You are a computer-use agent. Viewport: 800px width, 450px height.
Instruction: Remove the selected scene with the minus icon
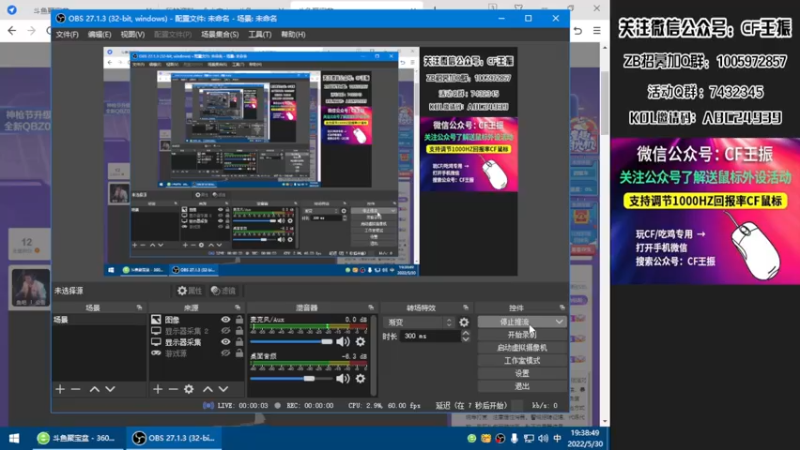coord(76,389)
